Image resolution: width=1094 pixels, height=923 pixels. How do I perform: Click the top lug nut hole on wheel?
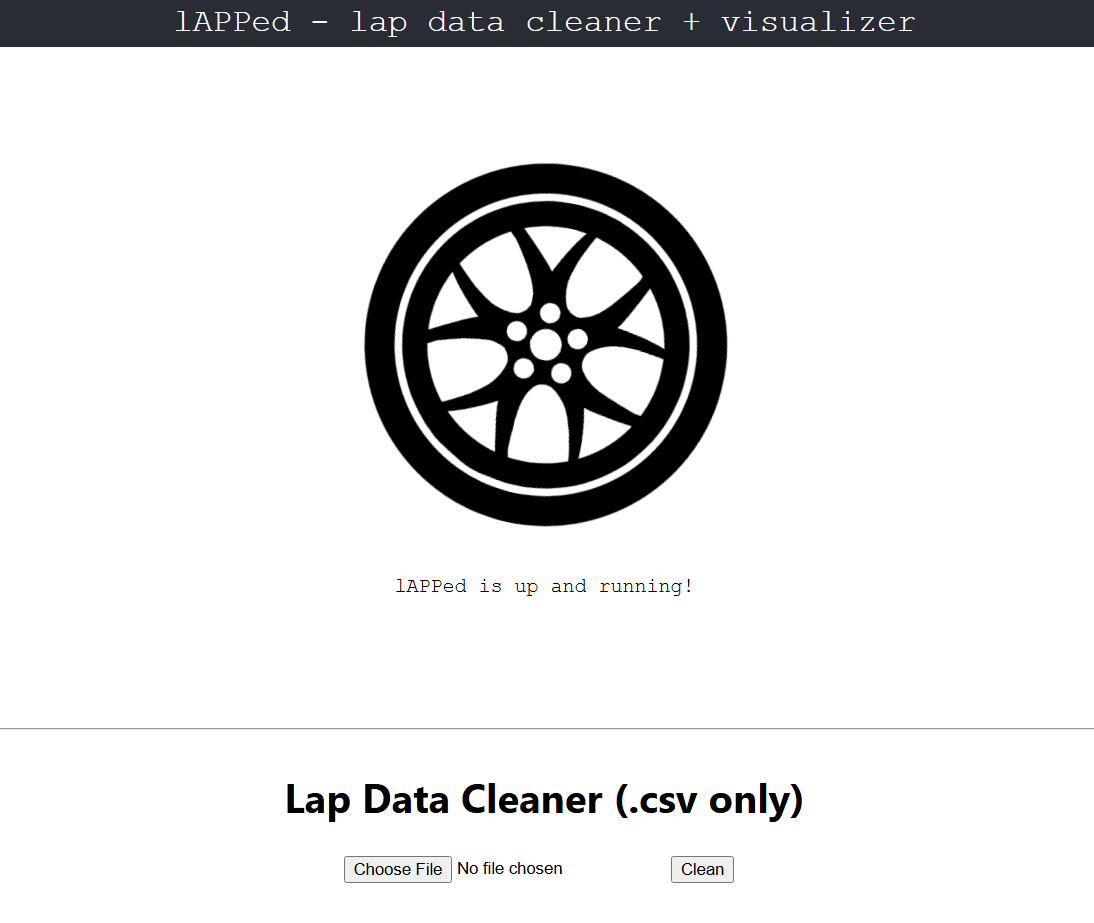pyautogui.click(x=550, y=313)
